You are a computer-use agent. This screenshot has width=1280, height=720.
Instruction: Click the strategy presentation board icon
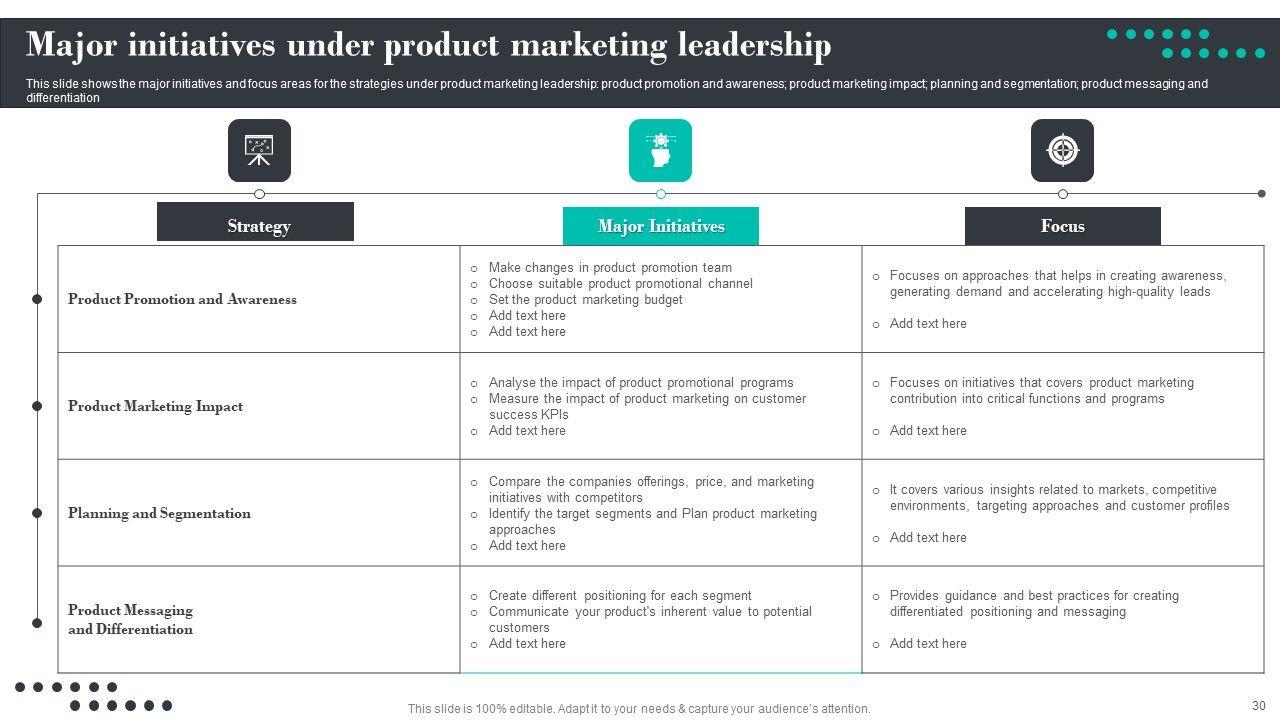259,151
